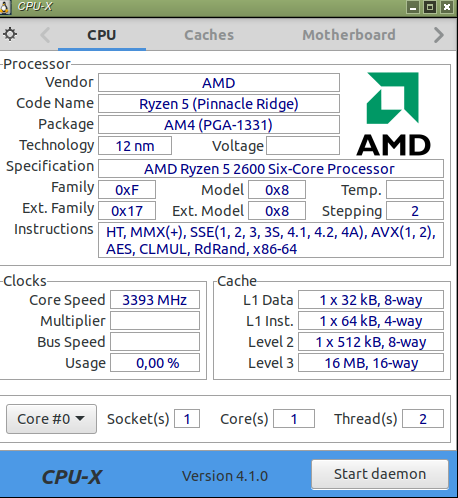Open the settings gear icon
Screen dimensions: 458x498
tap(10, 34)
